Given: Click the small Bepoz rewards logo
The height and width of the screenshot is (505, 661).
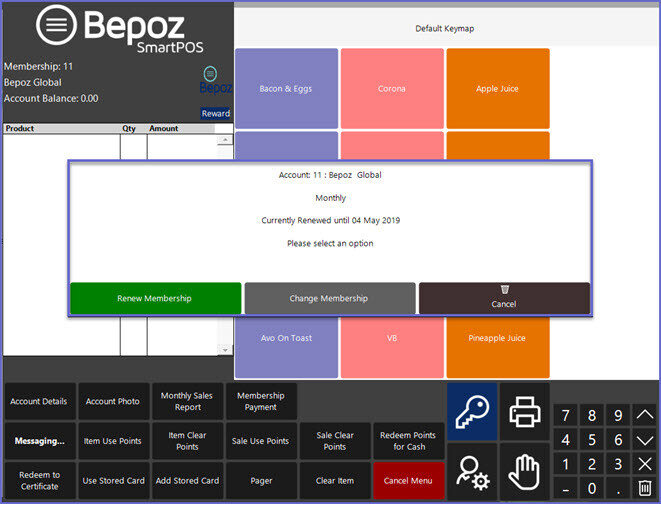Looking at the screenshot, I should (215, 80).
